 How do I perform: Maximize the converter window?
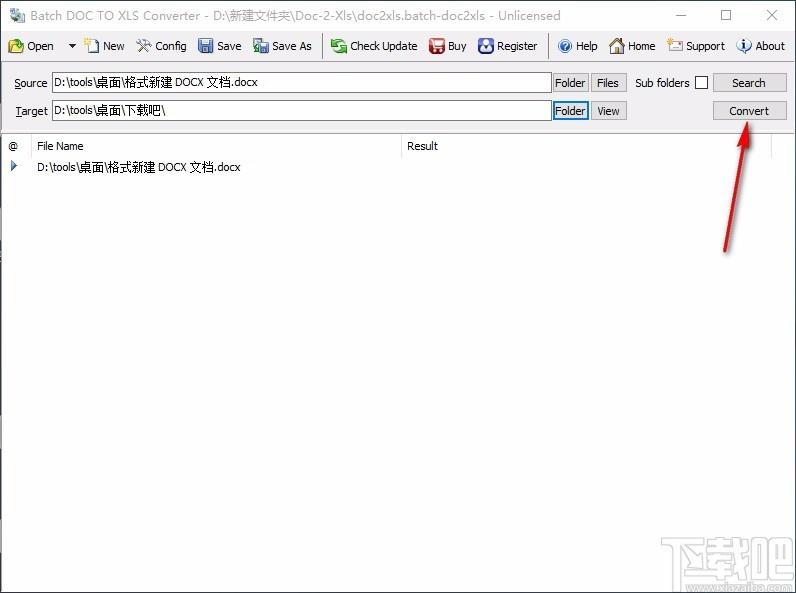pos(726,16)
